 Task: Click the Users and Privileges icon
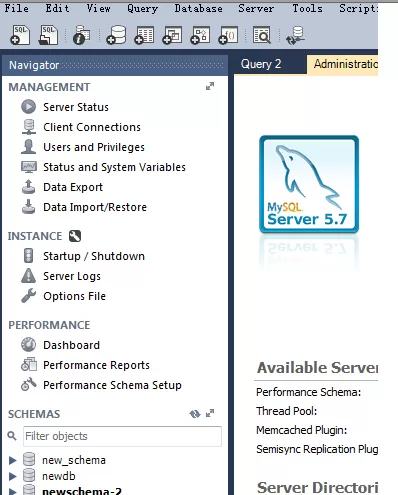(x=29, y=147)
